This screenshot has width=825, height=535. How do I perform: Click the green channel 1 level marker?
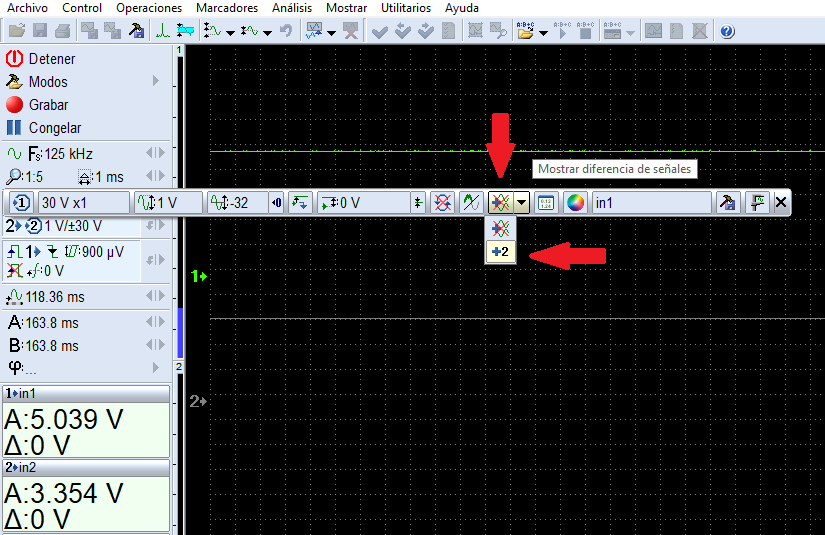[x=198, y=275]
